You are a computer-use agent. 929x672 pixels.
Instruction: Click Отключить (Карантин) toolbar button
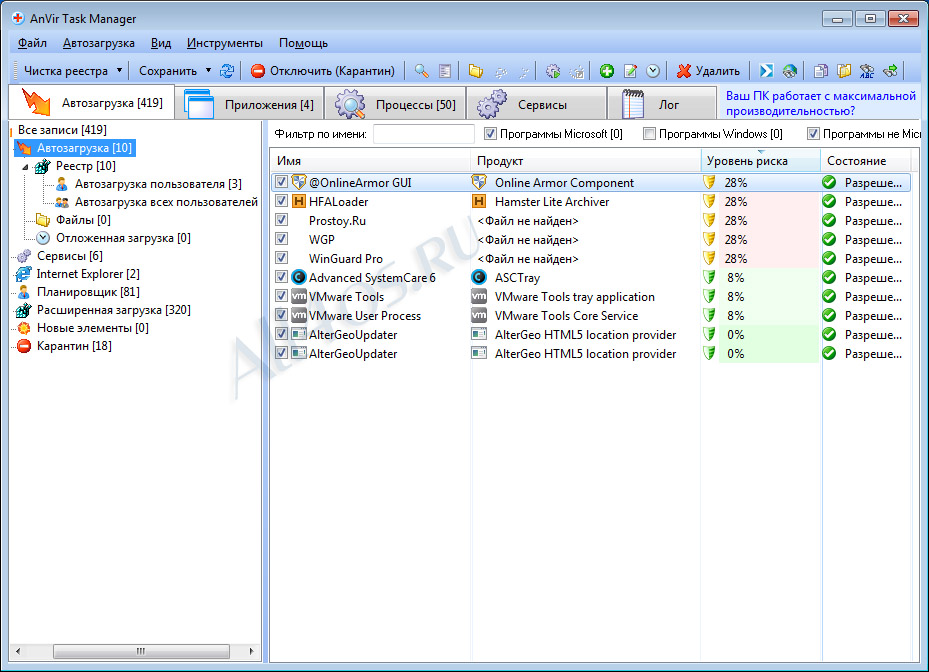322,71
